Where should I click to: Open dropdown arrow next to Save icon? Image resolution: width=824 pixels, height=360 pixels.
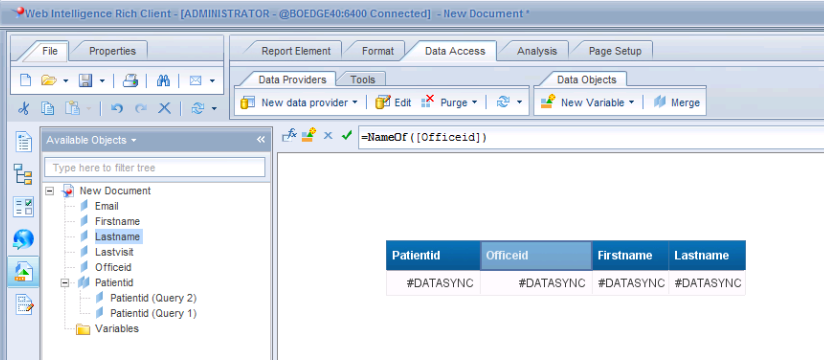(102, 81)
